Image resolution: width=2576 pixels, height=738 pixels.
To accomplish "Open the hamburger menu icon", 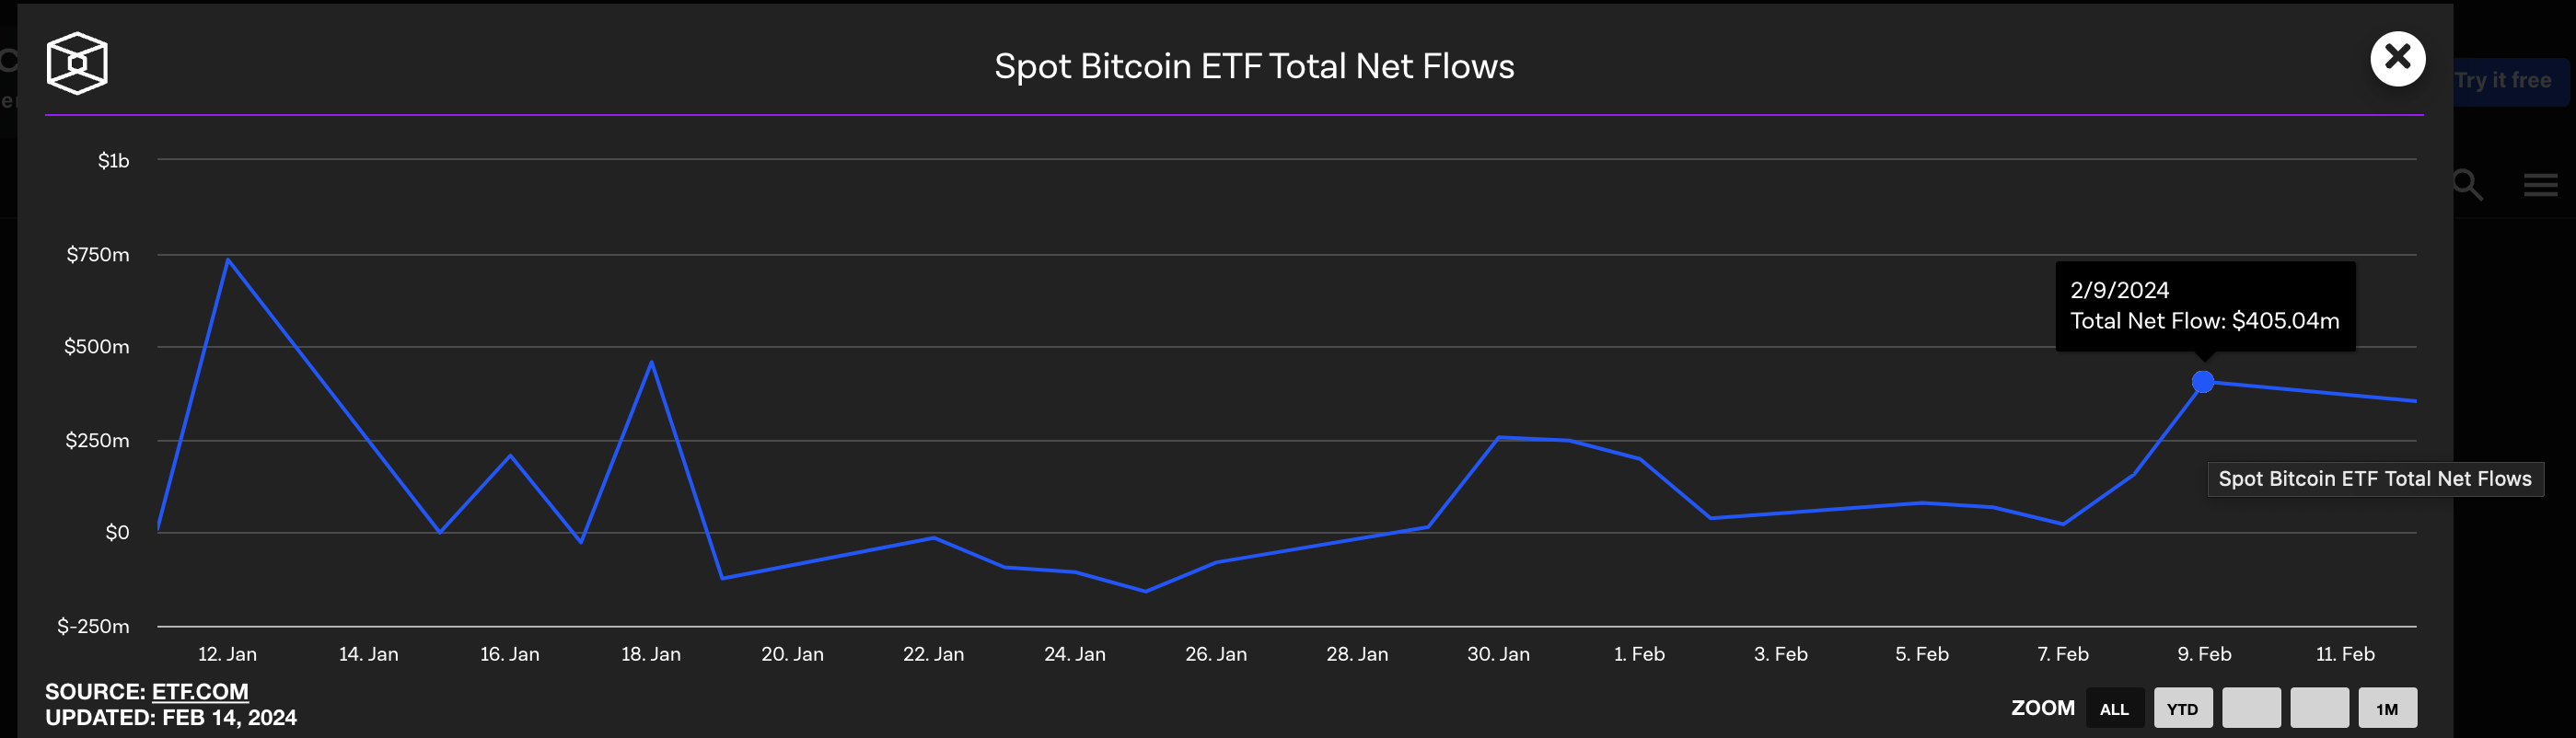I will point(2540,185).
